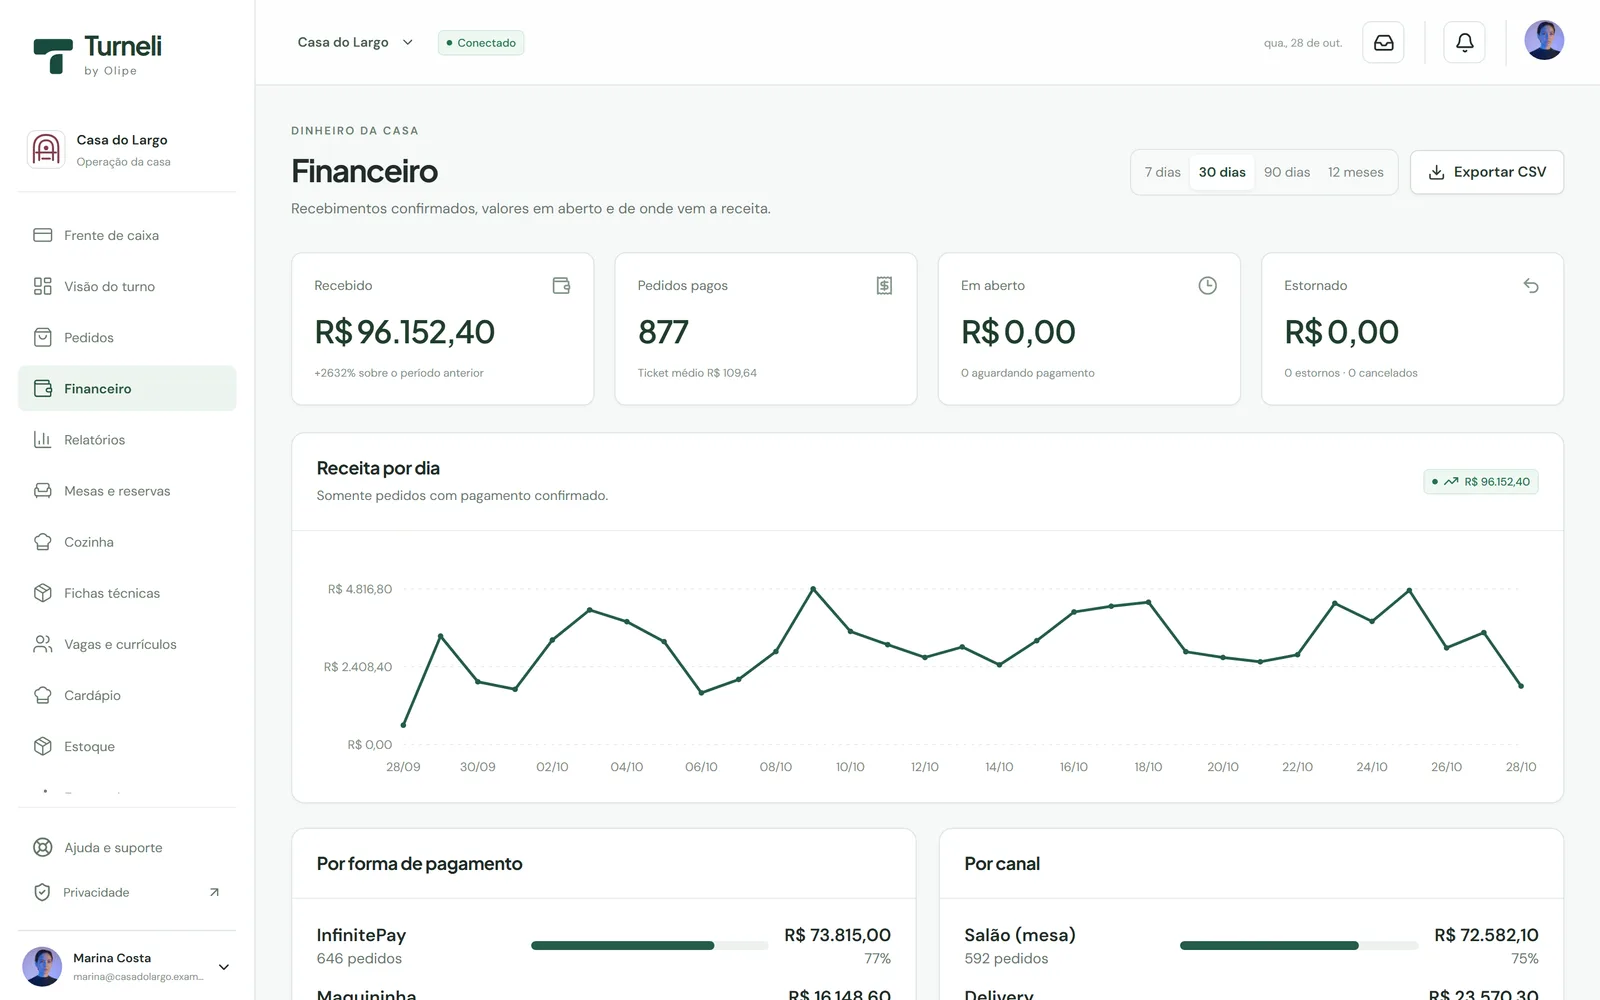Image resolution: width=1600 pixels, height=1000 pixels.
Task: Open Ajuda e suporte link
Action: 127,847
